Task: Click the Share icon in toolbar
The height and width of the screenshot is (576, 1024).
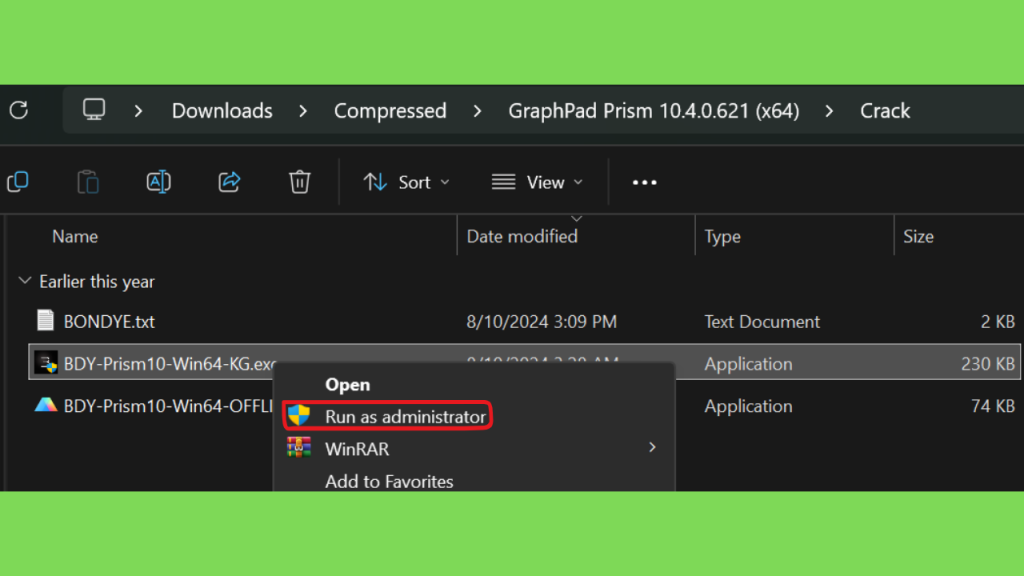Action: pyautogui.click(x=229, y=182)
